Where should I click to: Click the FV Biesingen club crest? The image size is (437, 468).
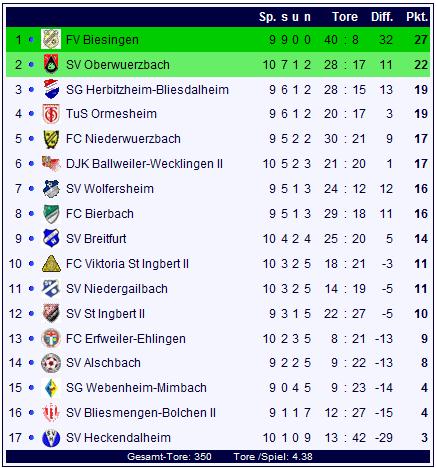51,39
